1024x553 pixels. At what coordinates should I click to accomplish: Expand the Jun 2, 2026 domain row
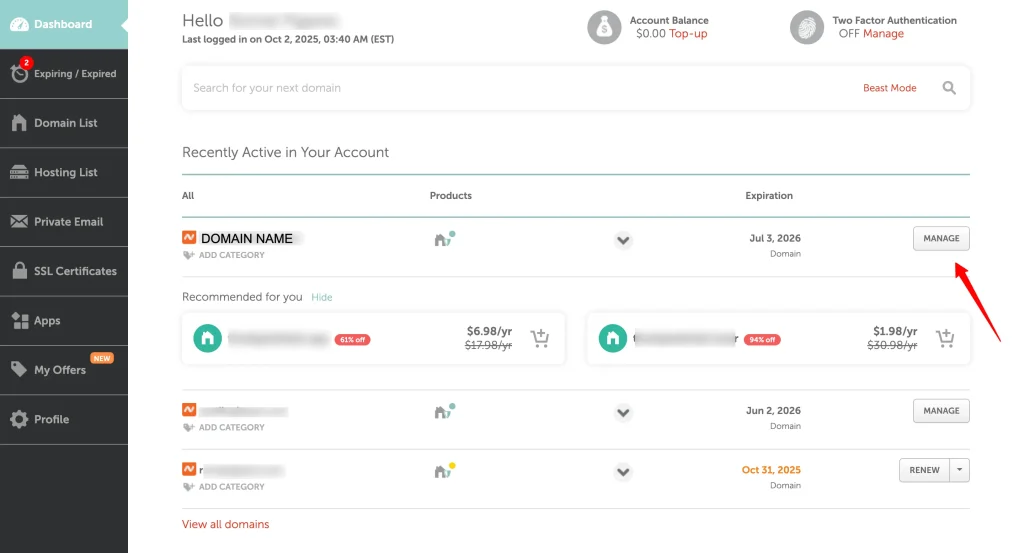[623, 412]
